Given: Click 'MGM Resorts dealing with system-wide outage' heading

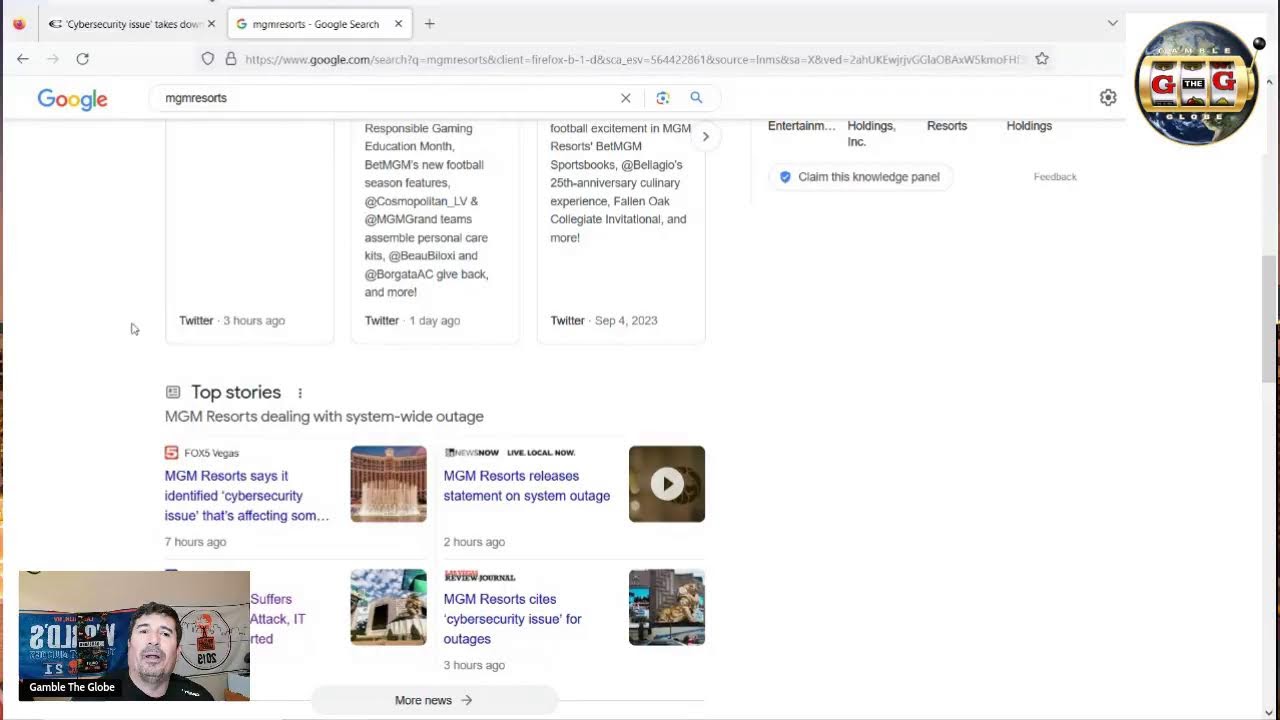Looking at the screenshot, I should point(324,417).
